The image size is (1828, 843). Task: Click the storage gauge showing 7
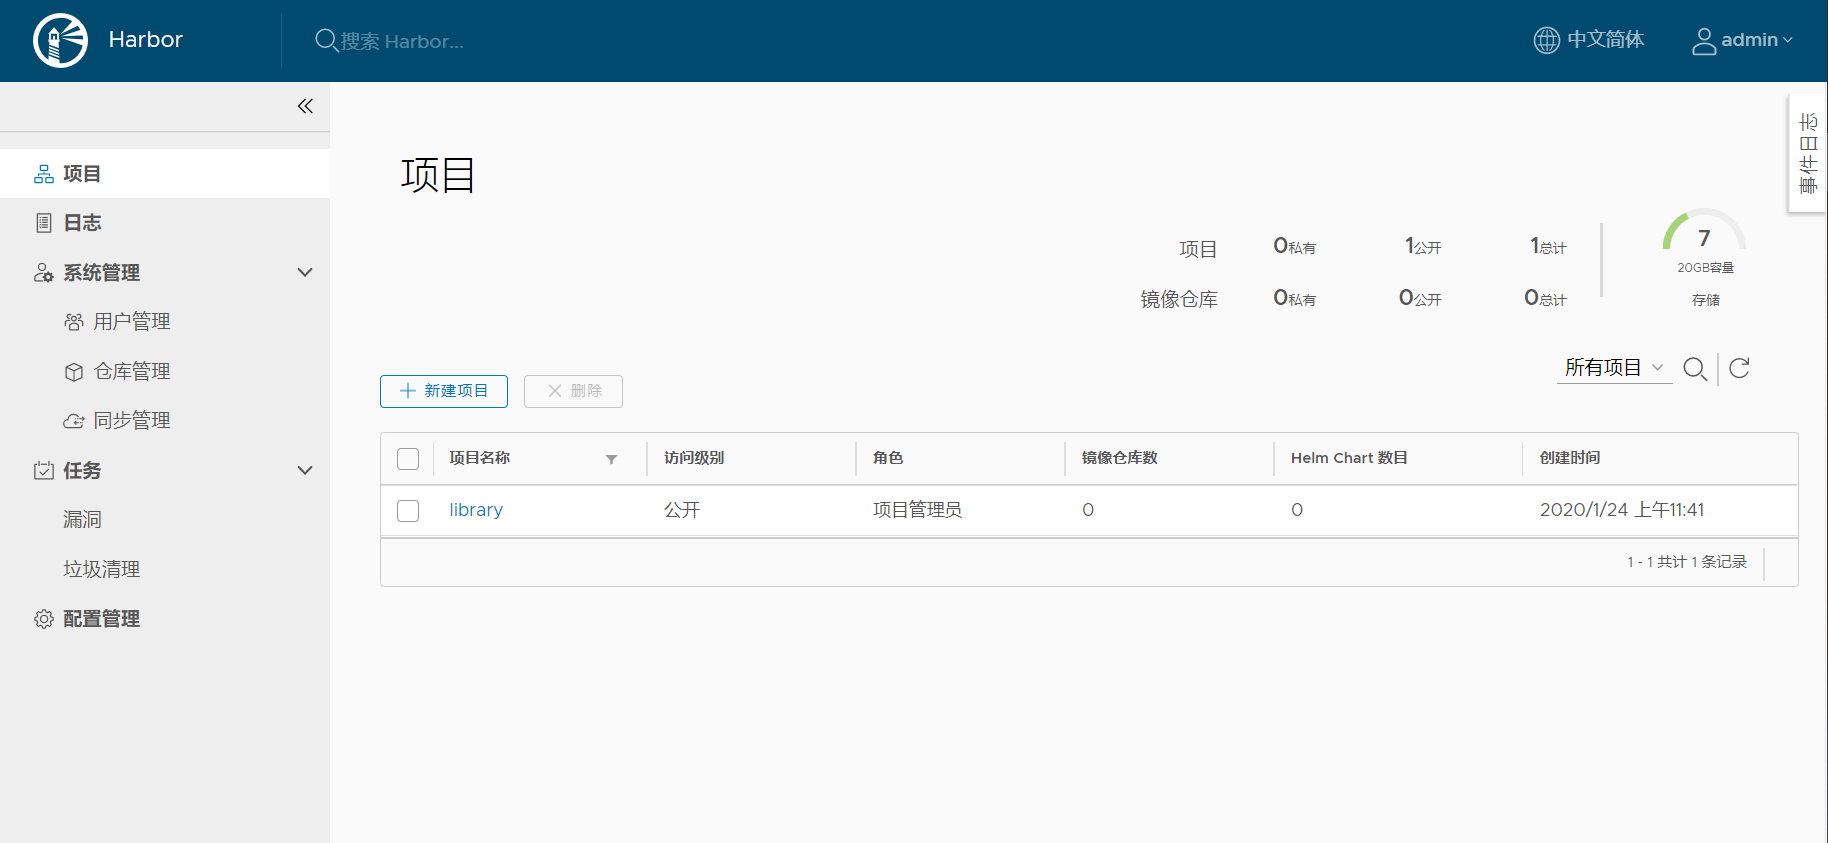coord(1705,232)
